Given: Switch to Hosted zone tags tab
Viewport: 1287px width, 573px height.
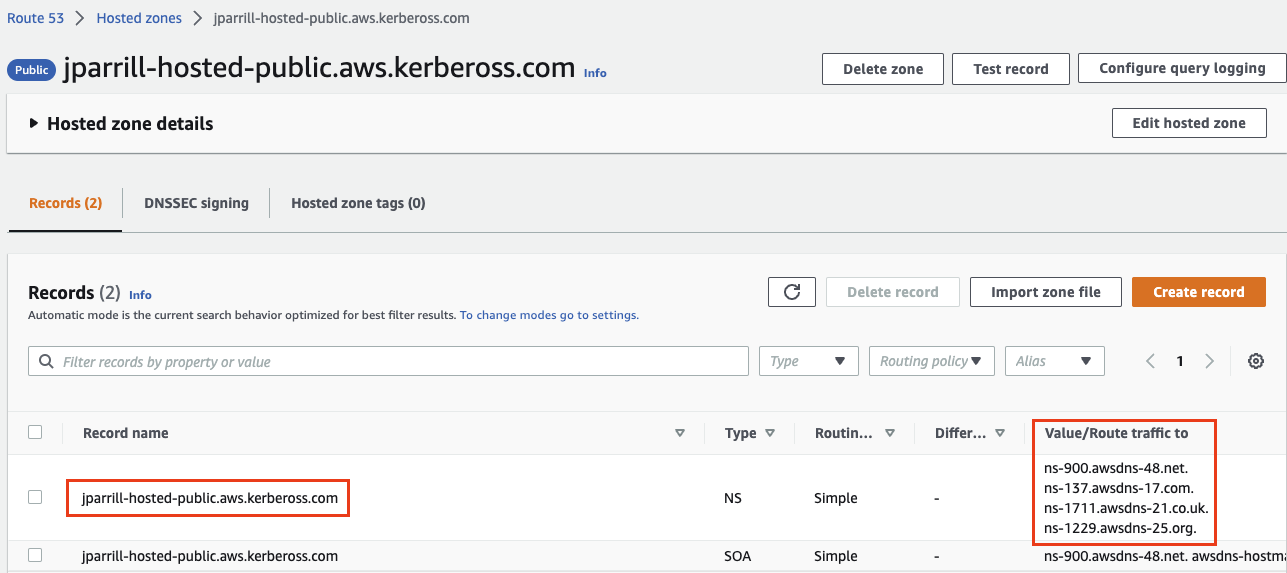Looking at the screenshot, I should pyautogui.click(x=358, y=203).
